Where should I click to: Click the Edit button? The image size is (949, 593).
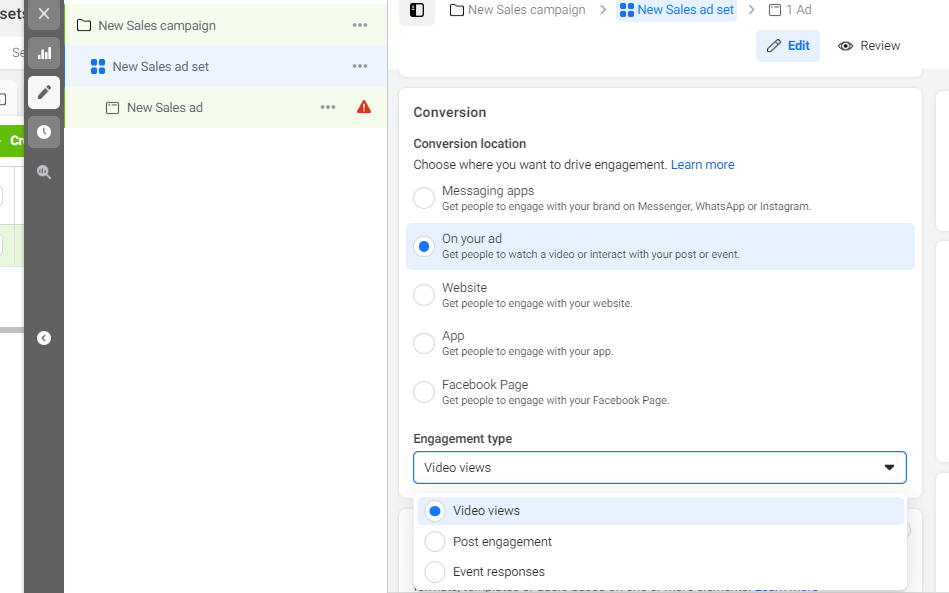788,46
